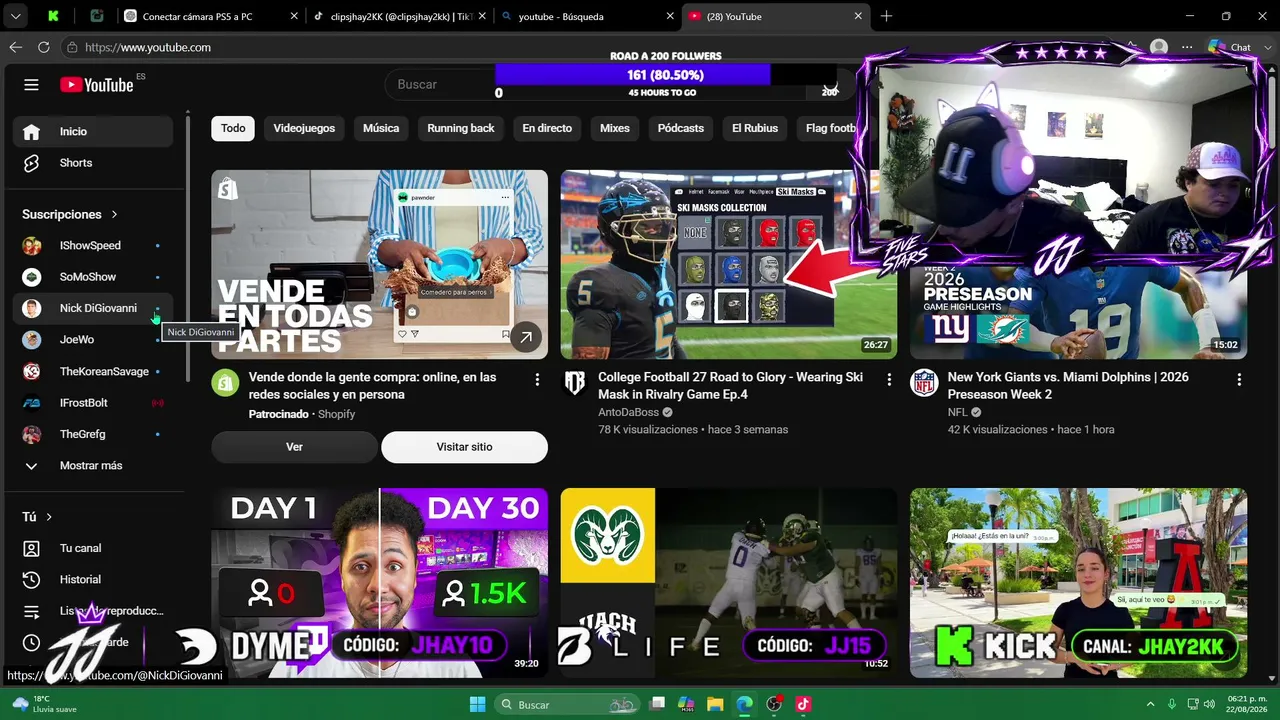Image resolution: width=1280 pixels, height=720 pixels.
Task: Open more options for the Shopify ad
Action: [x=537, y=380]
